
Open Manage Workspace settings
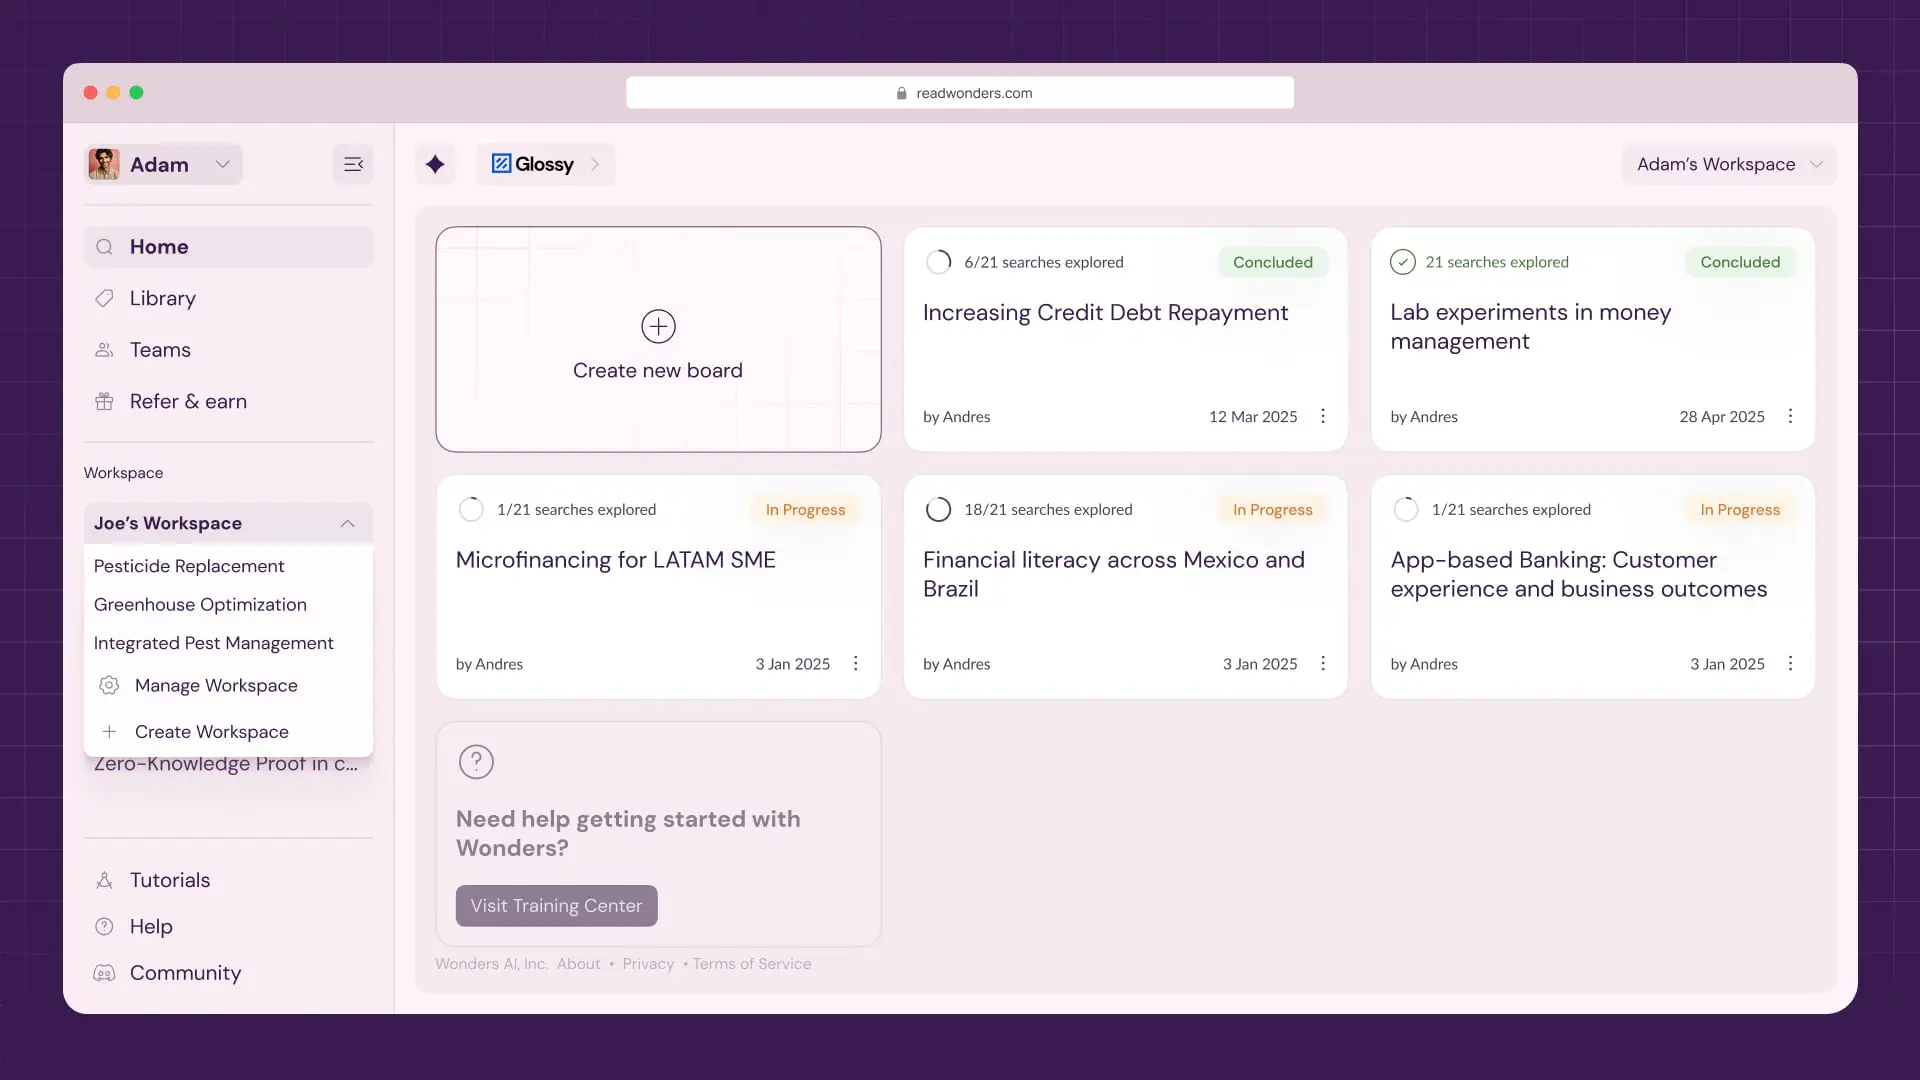point(216,685)
